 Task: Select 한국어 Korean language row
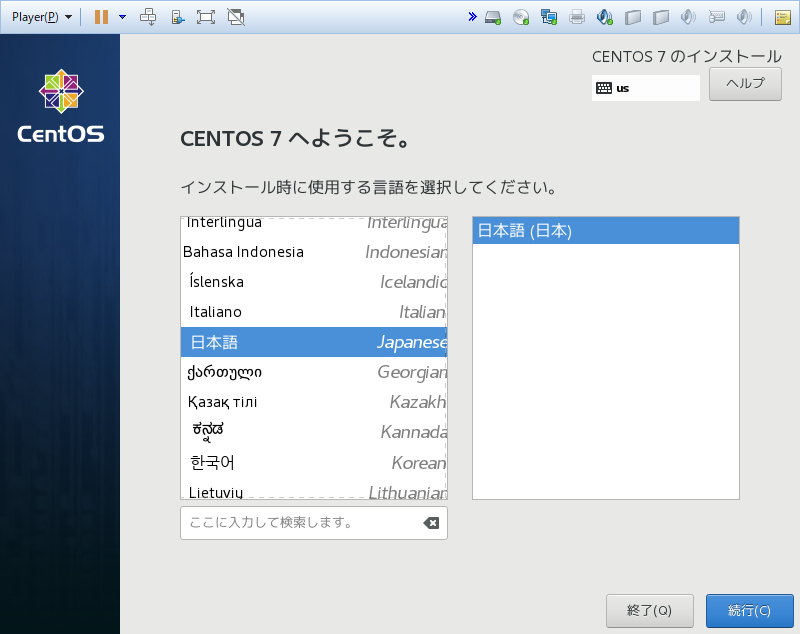click(x=314, y=463)
